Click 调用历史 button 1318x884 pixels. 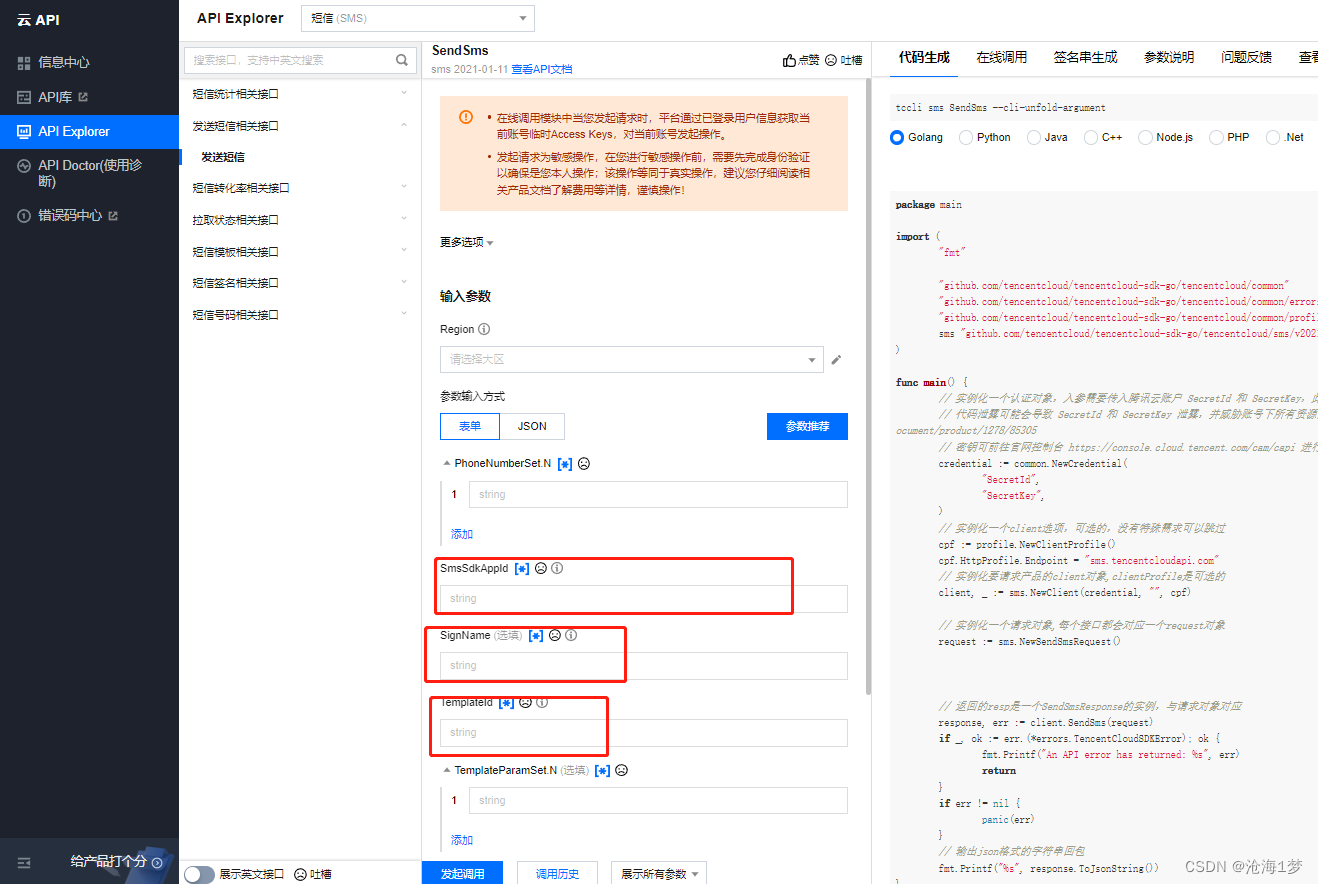(557, 873)
